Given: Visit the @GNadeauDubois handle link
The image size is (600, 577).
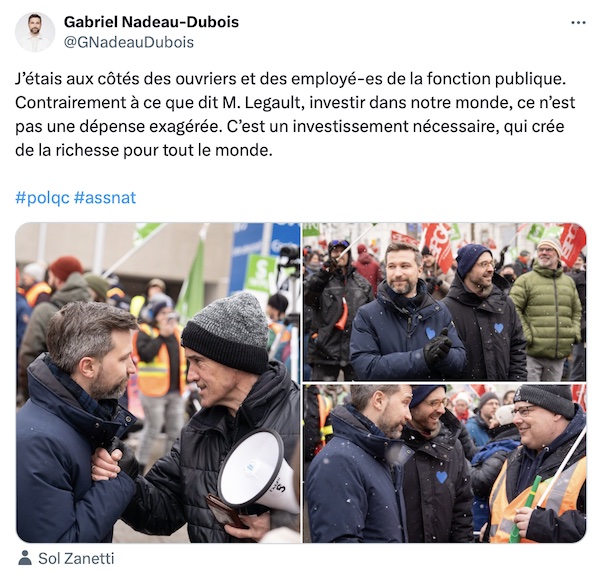Looking at the screenshot, I should (x=129, y=42).
